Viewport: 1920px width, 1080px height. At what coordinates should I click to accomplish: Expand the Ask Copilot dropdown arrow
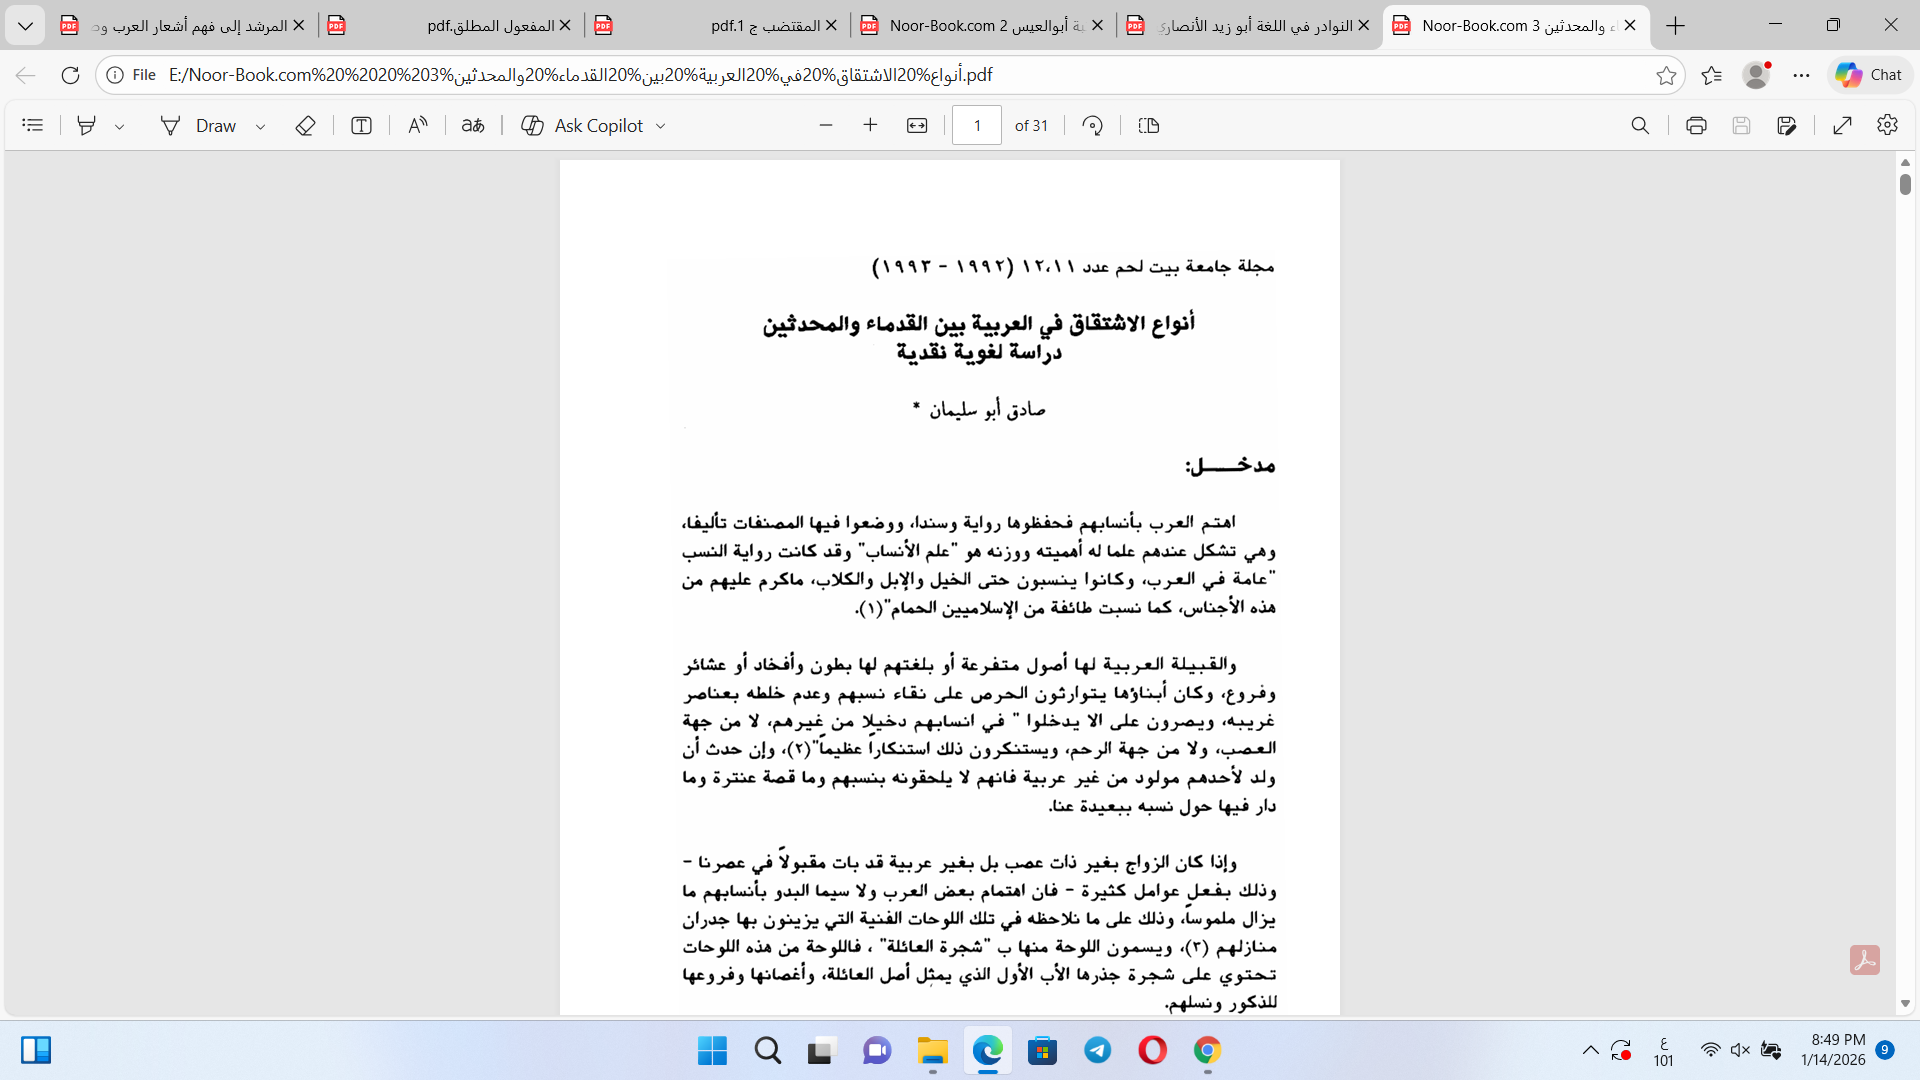[661, 127]
